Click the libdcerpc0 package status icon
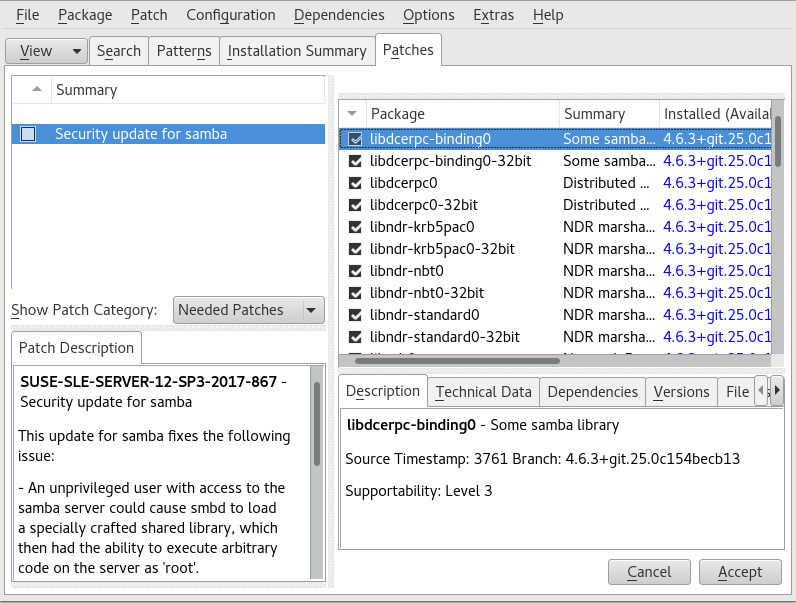 (x=354, y=183)
